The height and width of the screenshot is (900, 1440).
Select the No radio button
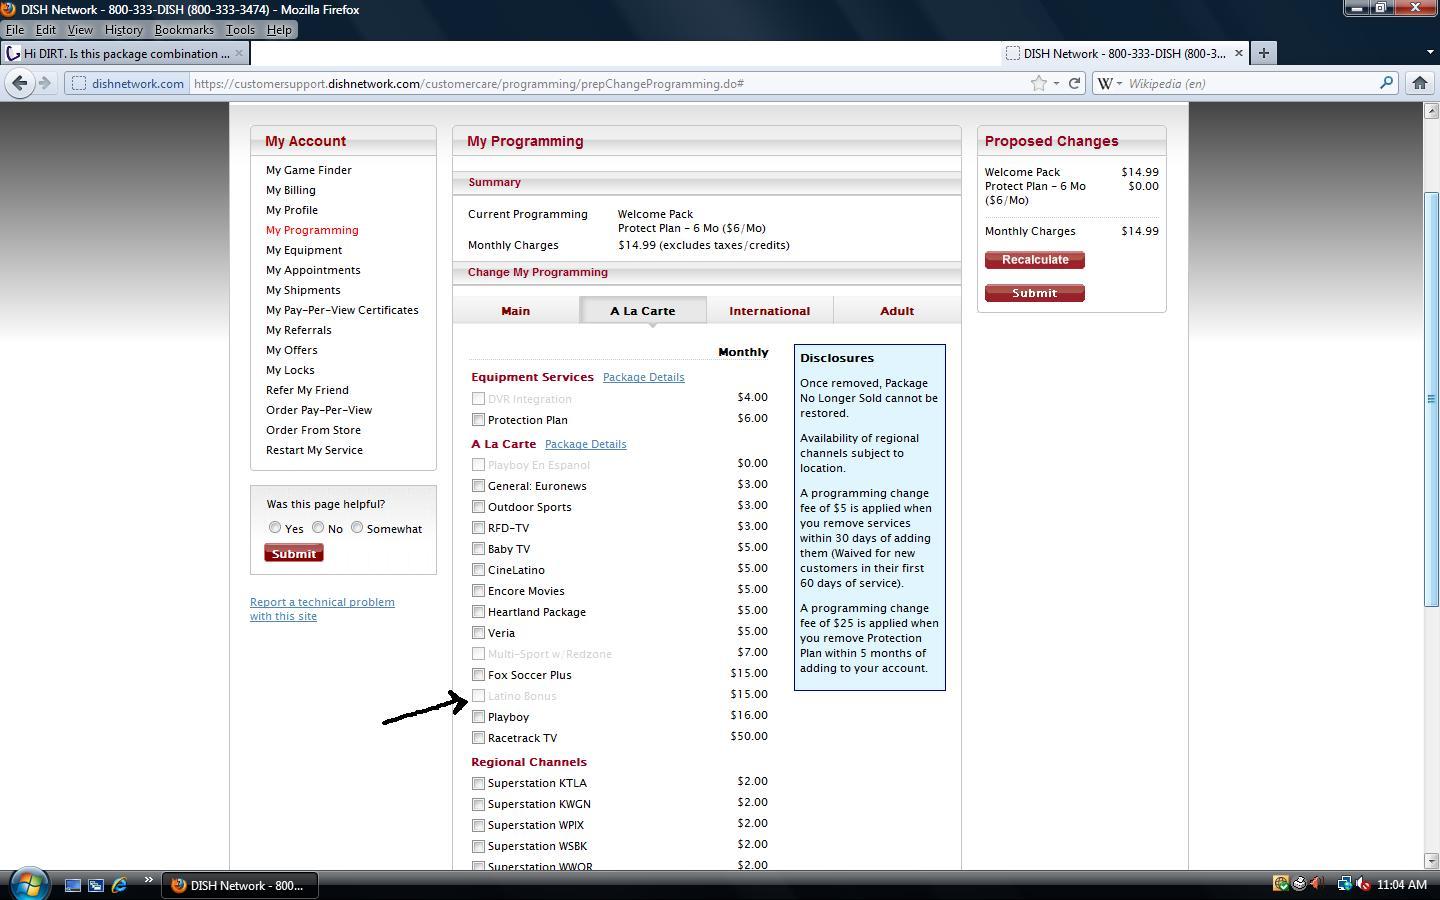(318, 528)
